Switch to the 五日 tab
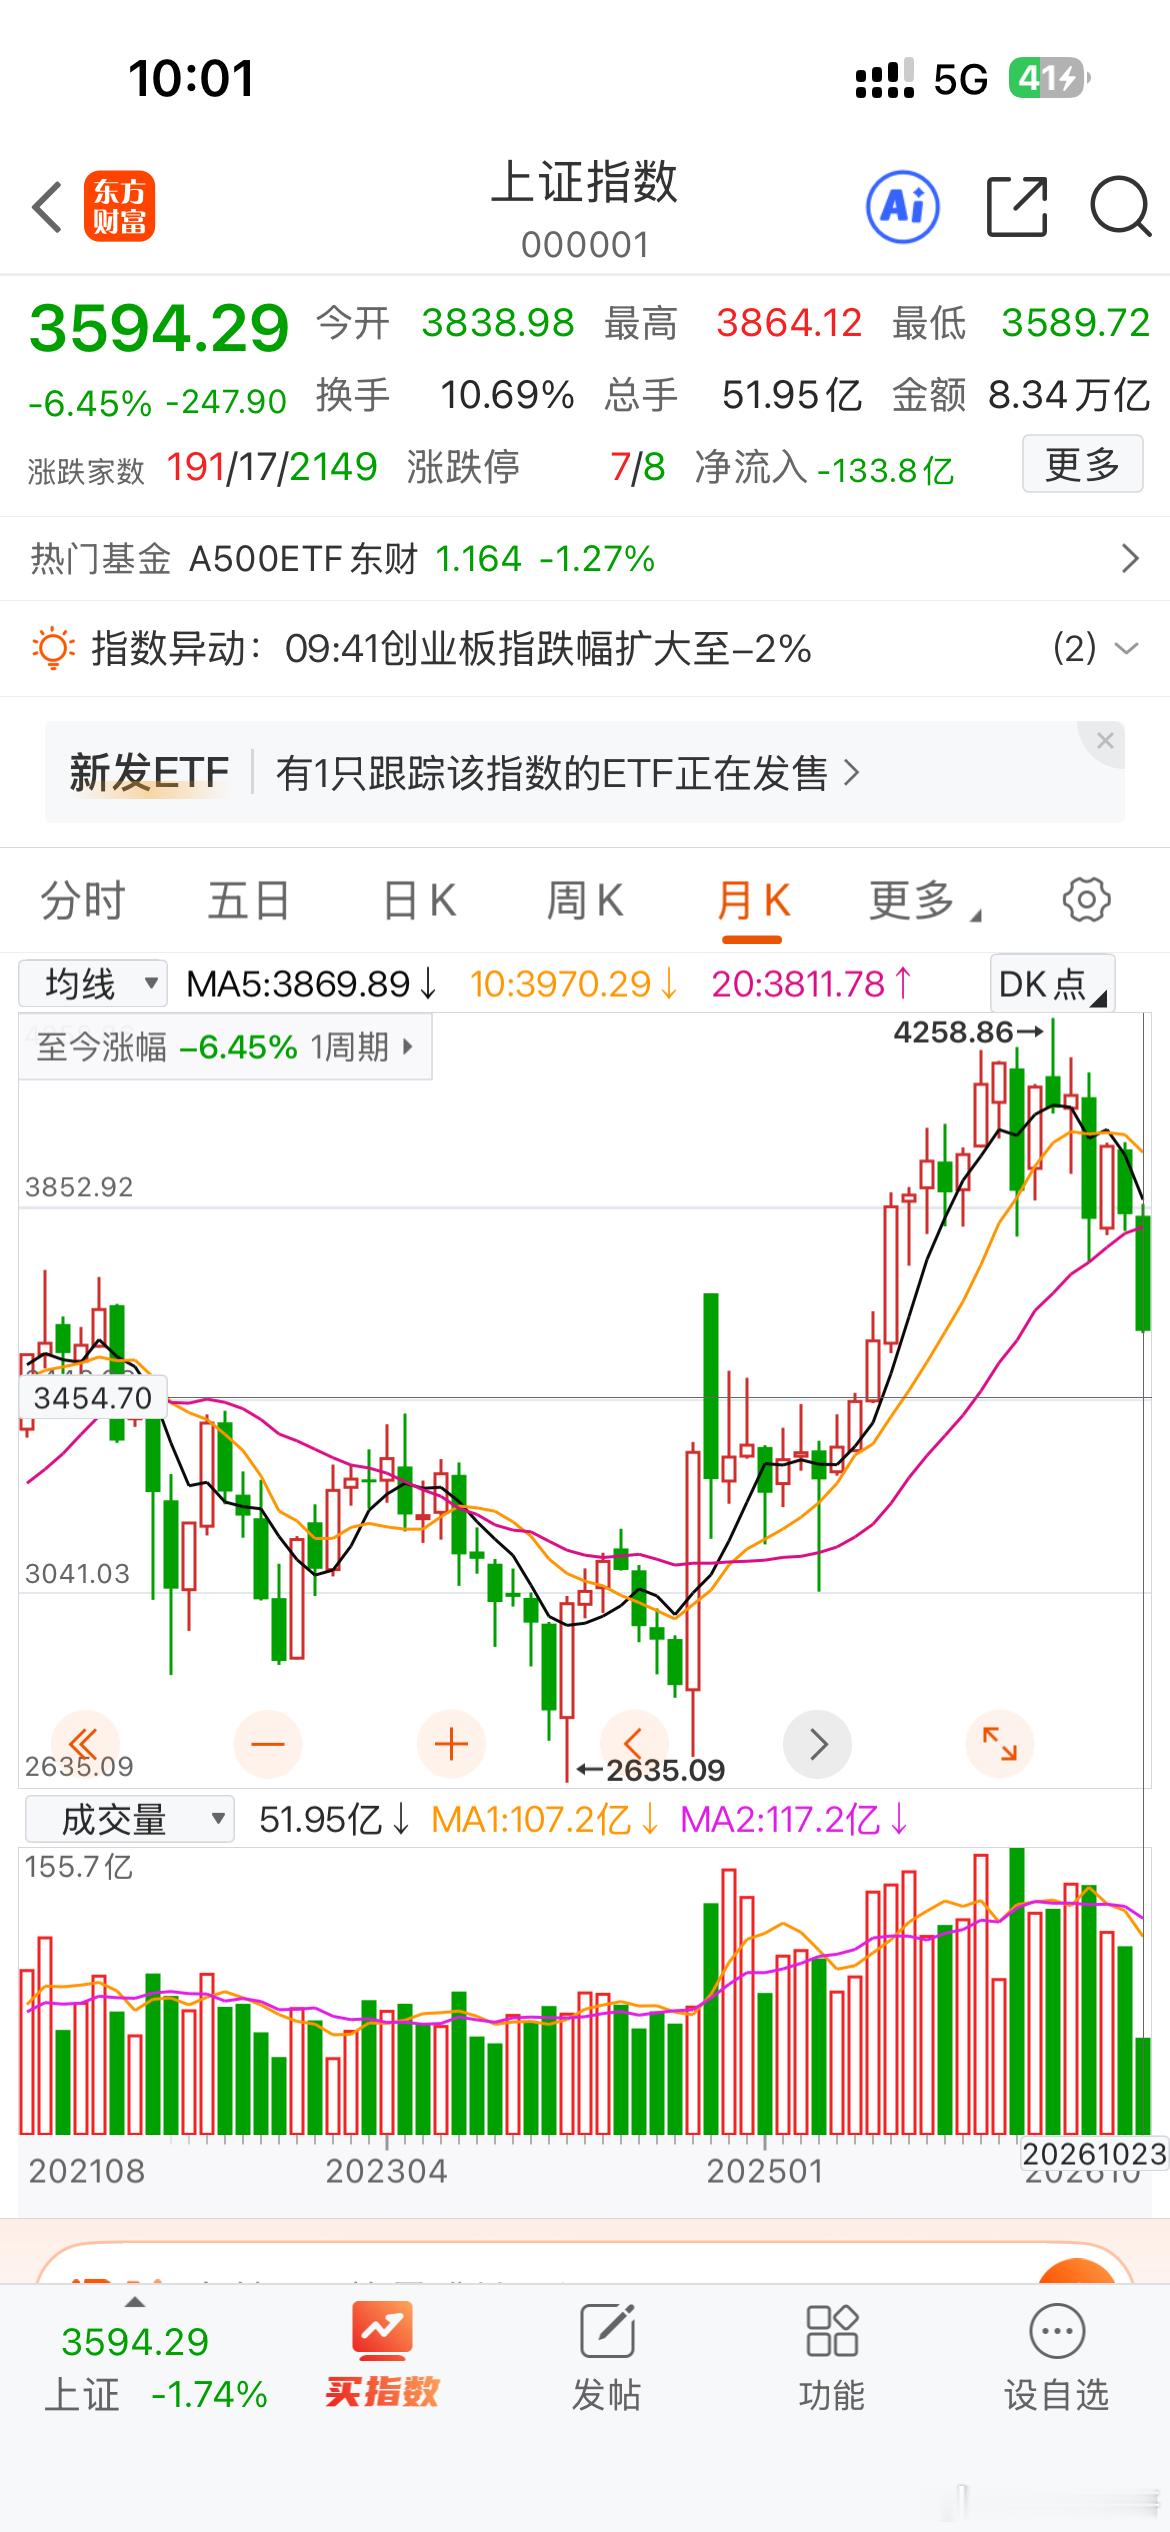The width and height of the screenshot is (1170, 2532). click(249, 900)
